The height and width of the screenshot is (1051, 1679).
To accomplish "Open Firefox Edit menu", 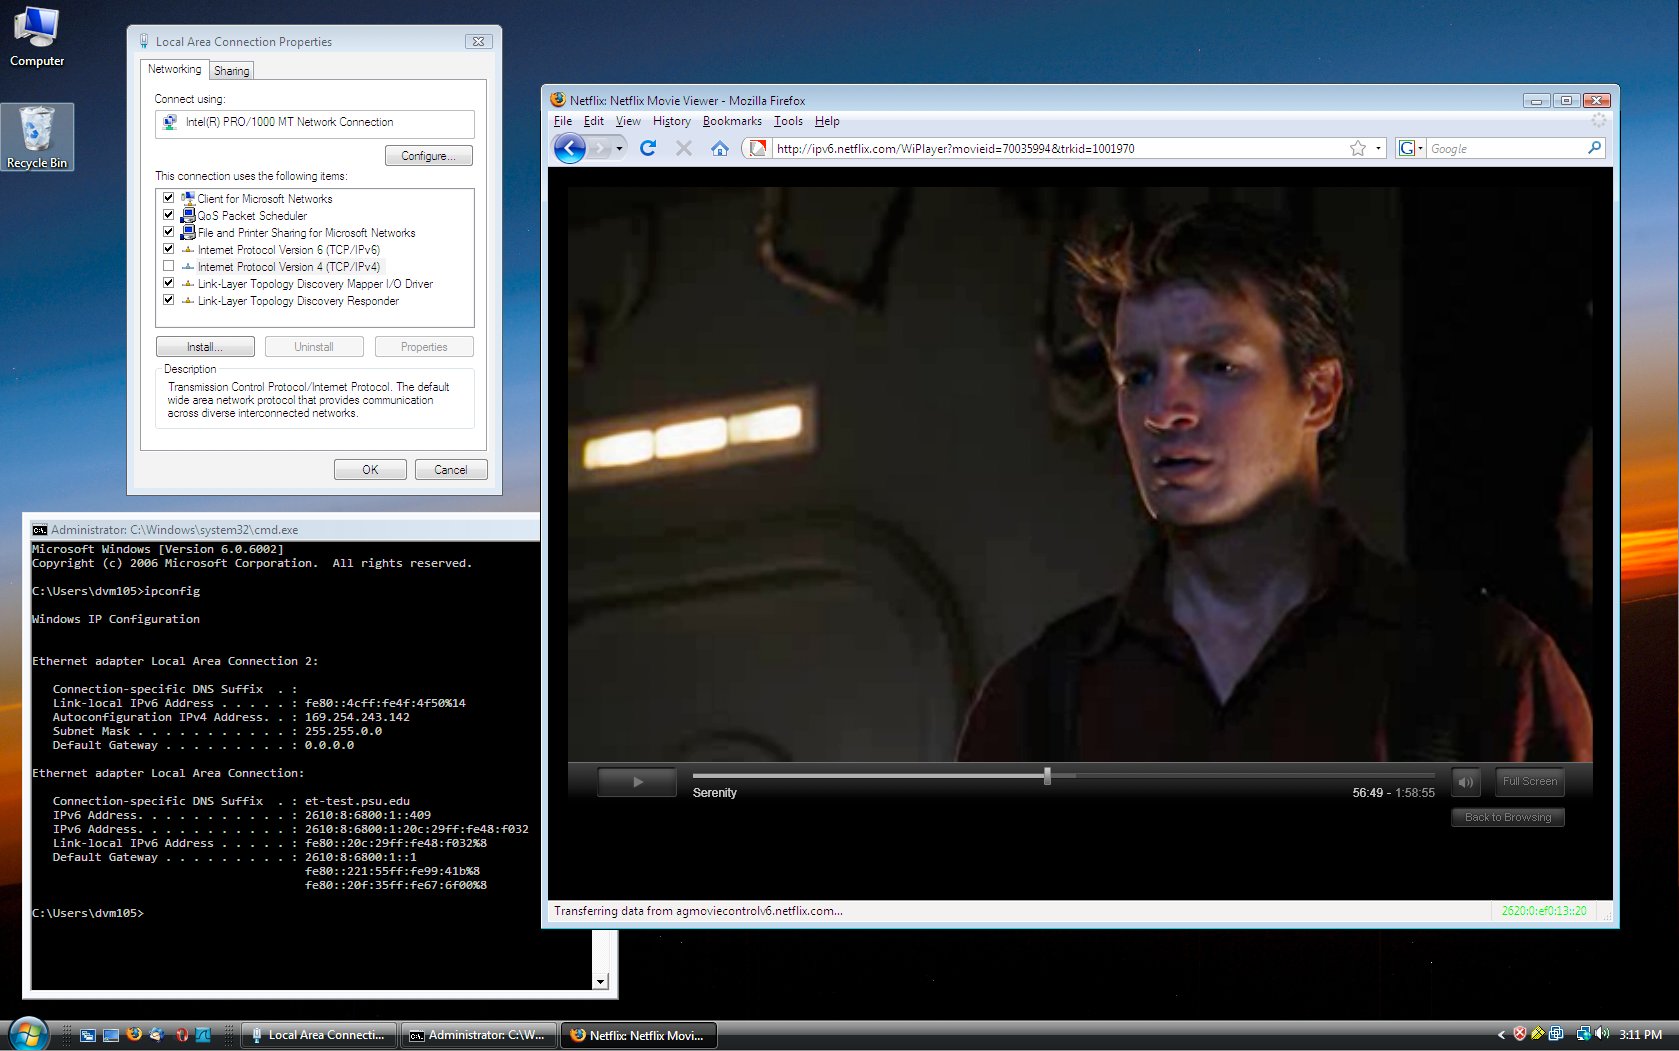I will [594, 121].
